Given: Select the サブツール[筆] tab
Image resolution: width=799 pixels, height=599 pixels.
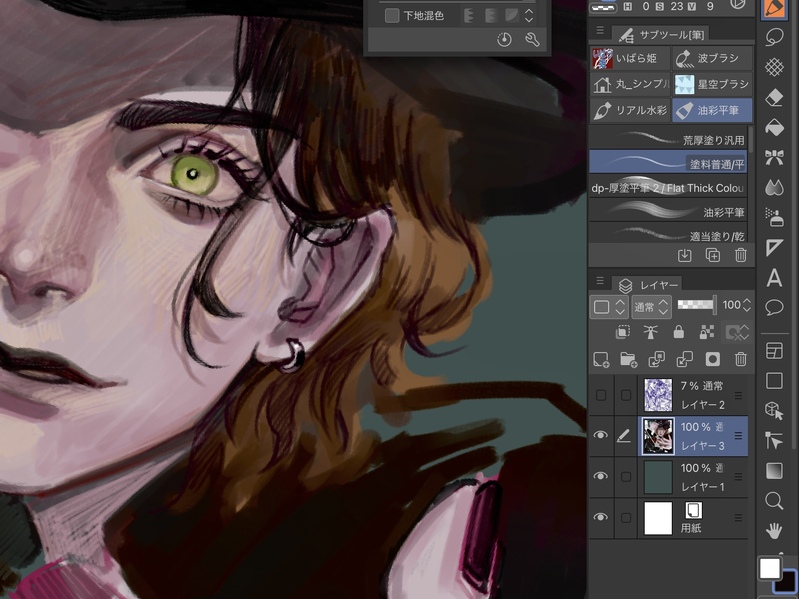Looking at the screenshot, I should point(661,34).
